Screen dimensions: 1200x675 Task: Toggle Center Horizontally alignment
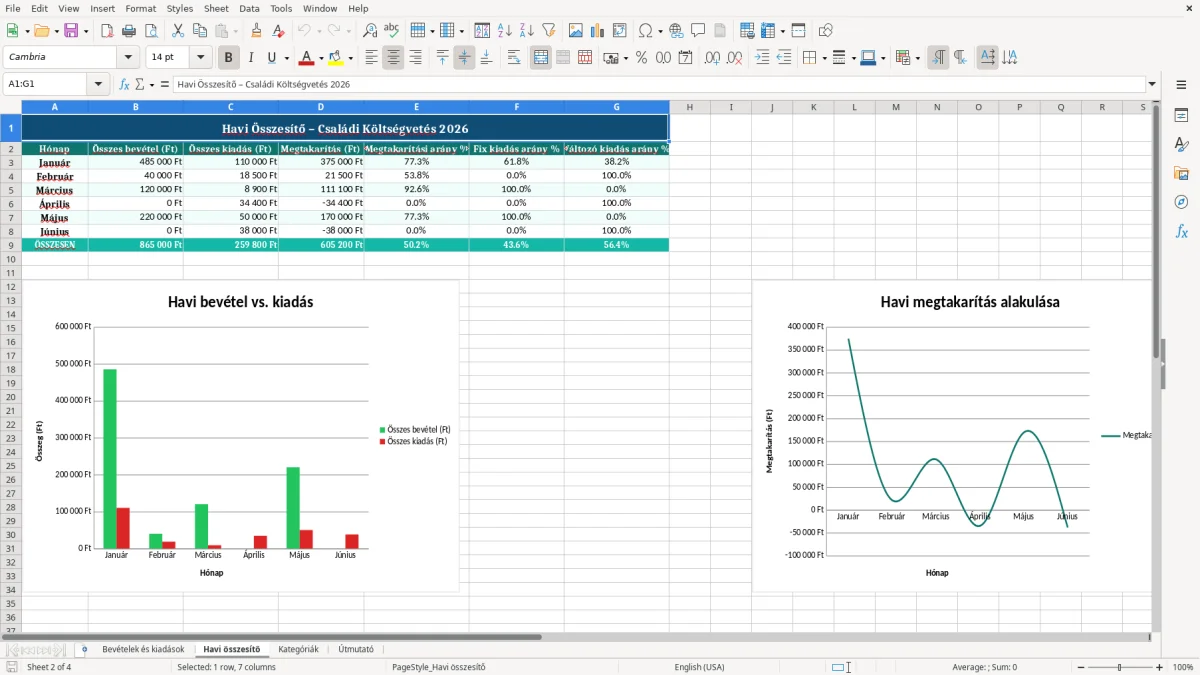[x=393, y=58]
